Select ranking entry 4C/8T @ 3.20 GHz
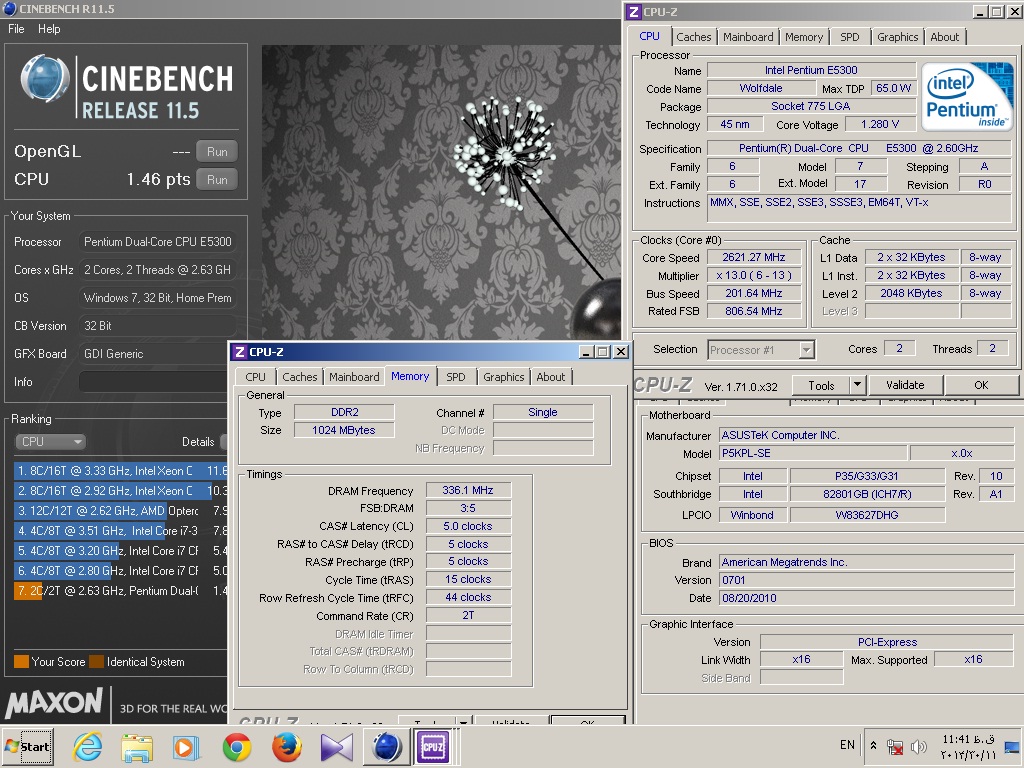Viewport: 1024px width, 768px height. click(120, 551)
